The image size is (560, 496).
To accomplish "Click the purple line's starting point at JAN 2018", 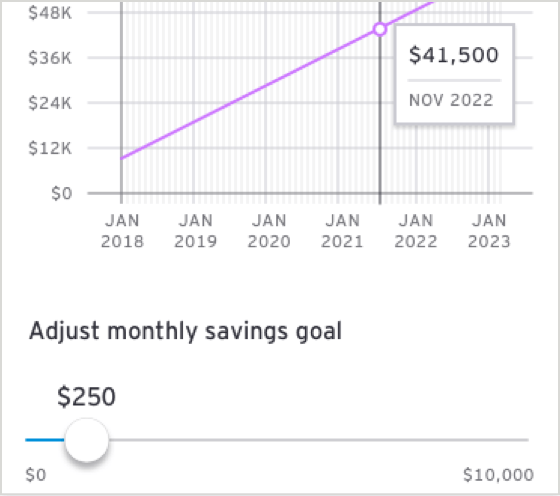I will pos(122,158).
